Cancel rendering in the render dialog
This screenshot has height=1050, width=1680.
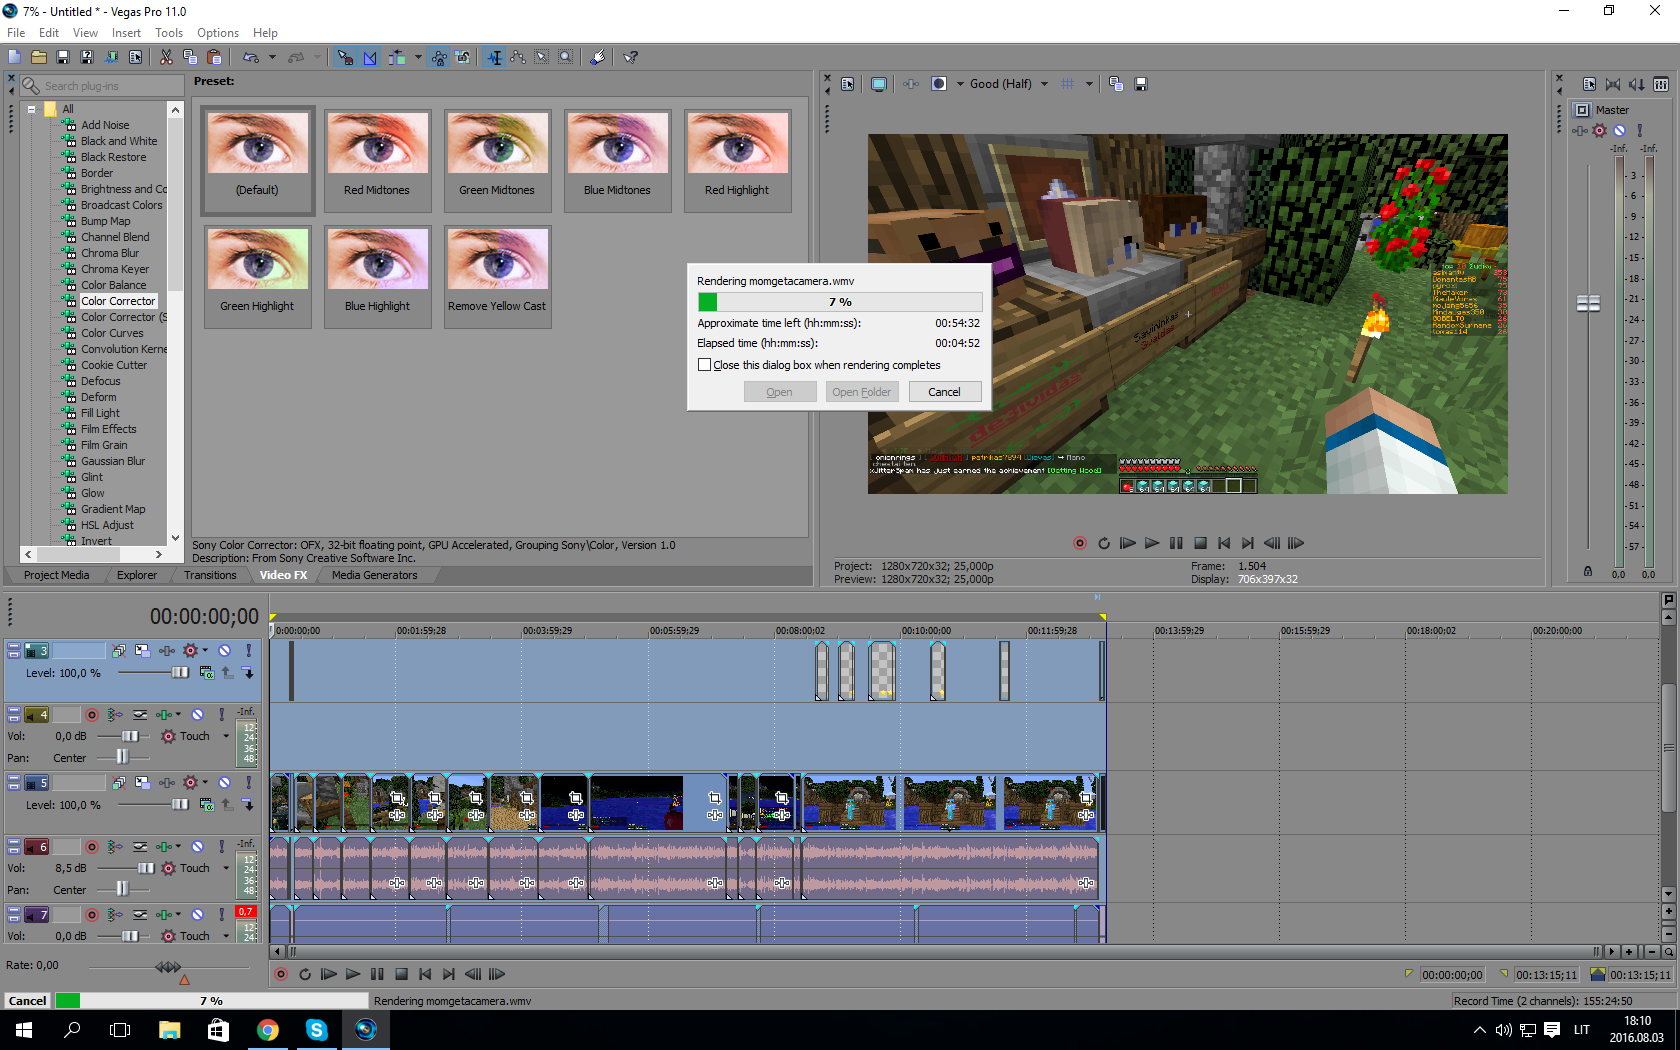(x=944, y=392)
